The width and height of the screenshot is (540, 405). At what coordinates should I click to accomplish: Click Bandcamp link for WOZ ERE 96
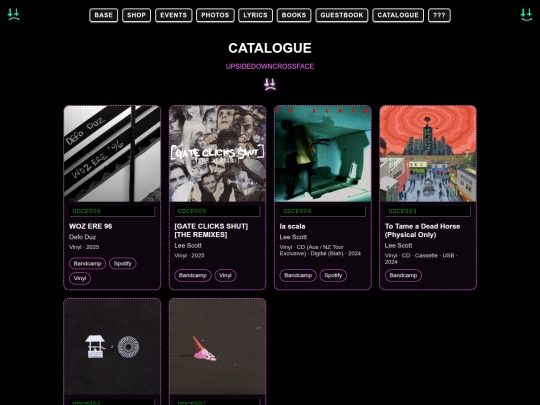[87, 263]
